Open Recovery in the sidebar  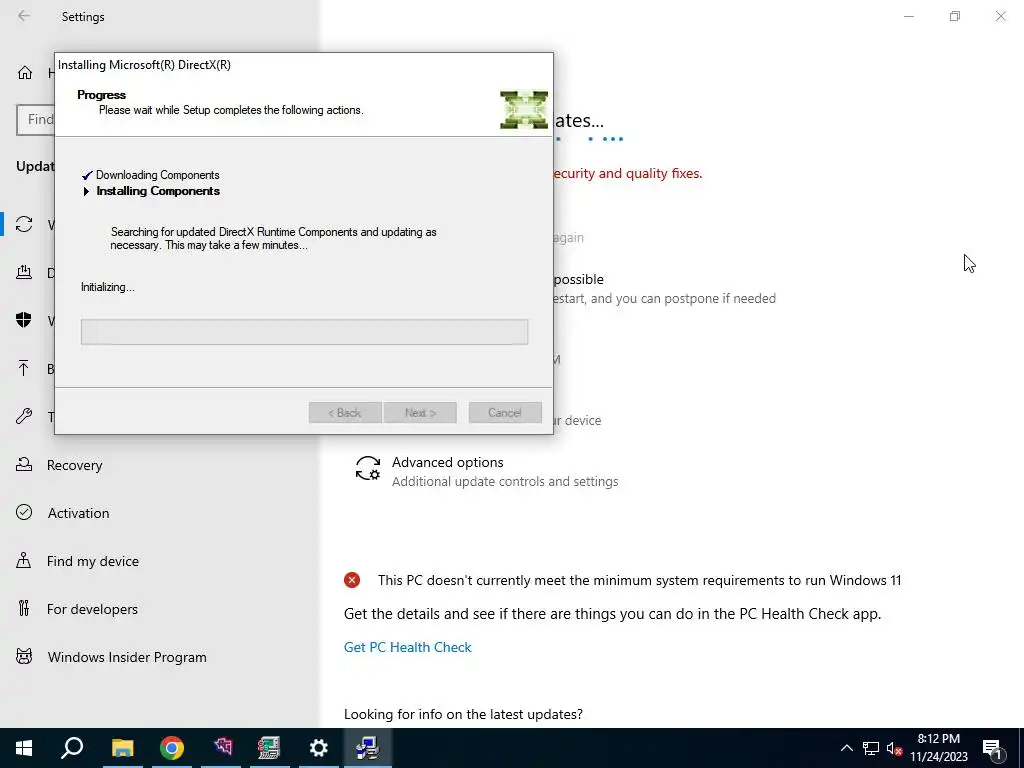[74, 465]
